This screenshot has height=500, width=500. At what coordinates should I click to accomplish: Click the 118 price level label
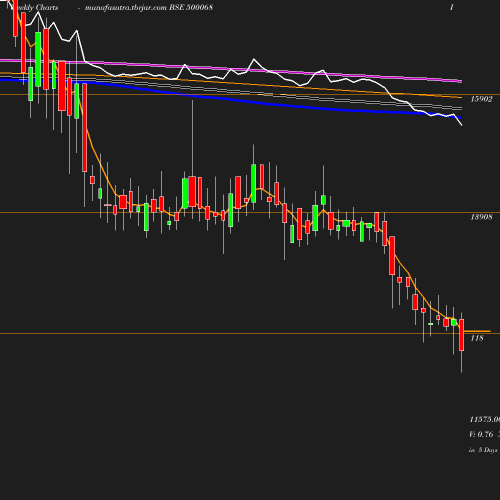pyautogui.click(x=477, y=338)
